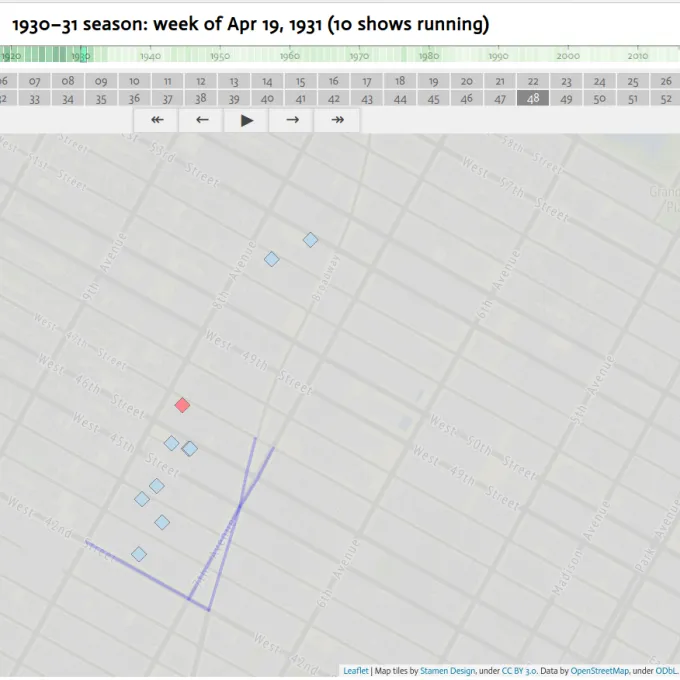Jump to 1960 on the season timeline

tap(289, 56)
